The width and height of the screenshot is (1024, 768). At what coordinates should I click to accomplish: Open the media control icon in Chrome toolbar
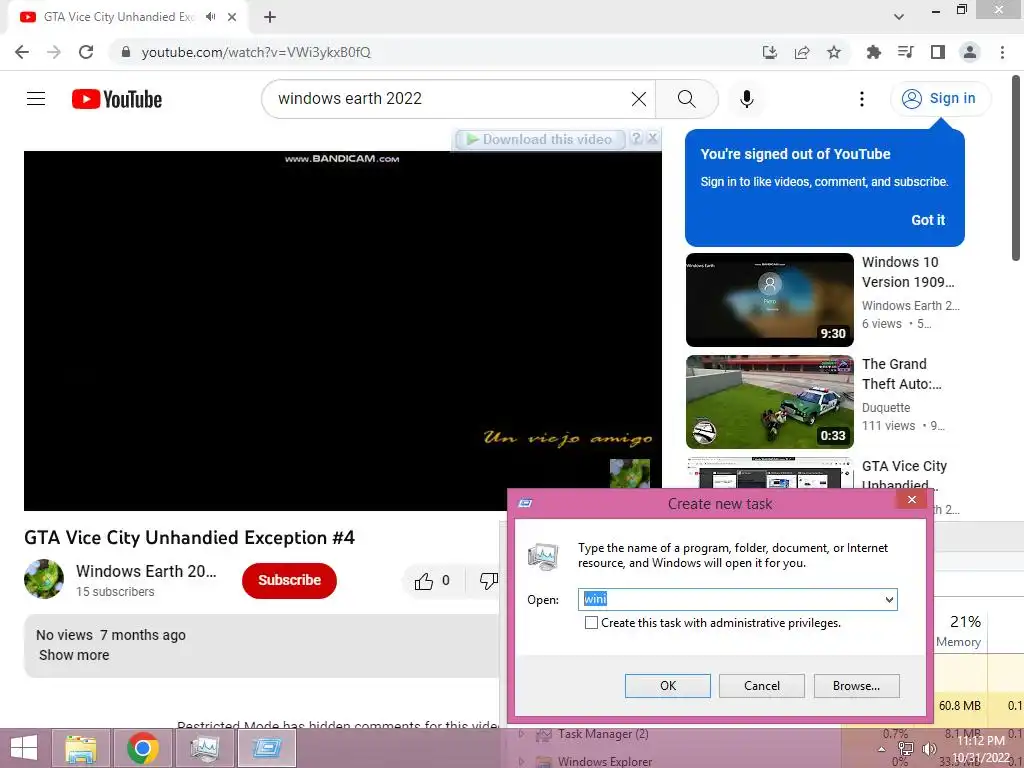coord(905,52)
